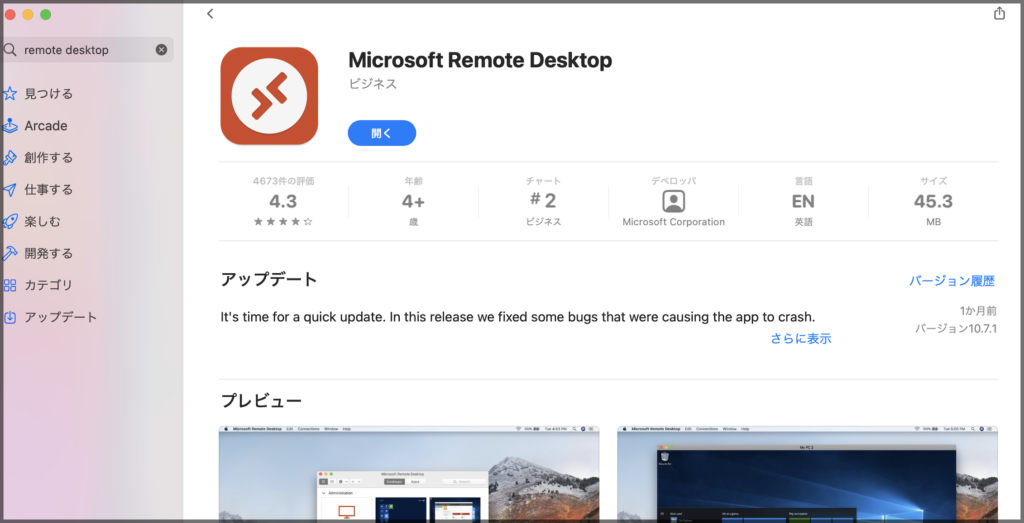Click the アップデート section heading
1024x523 pixels.
pyautogui.click(x=269, y=279)
